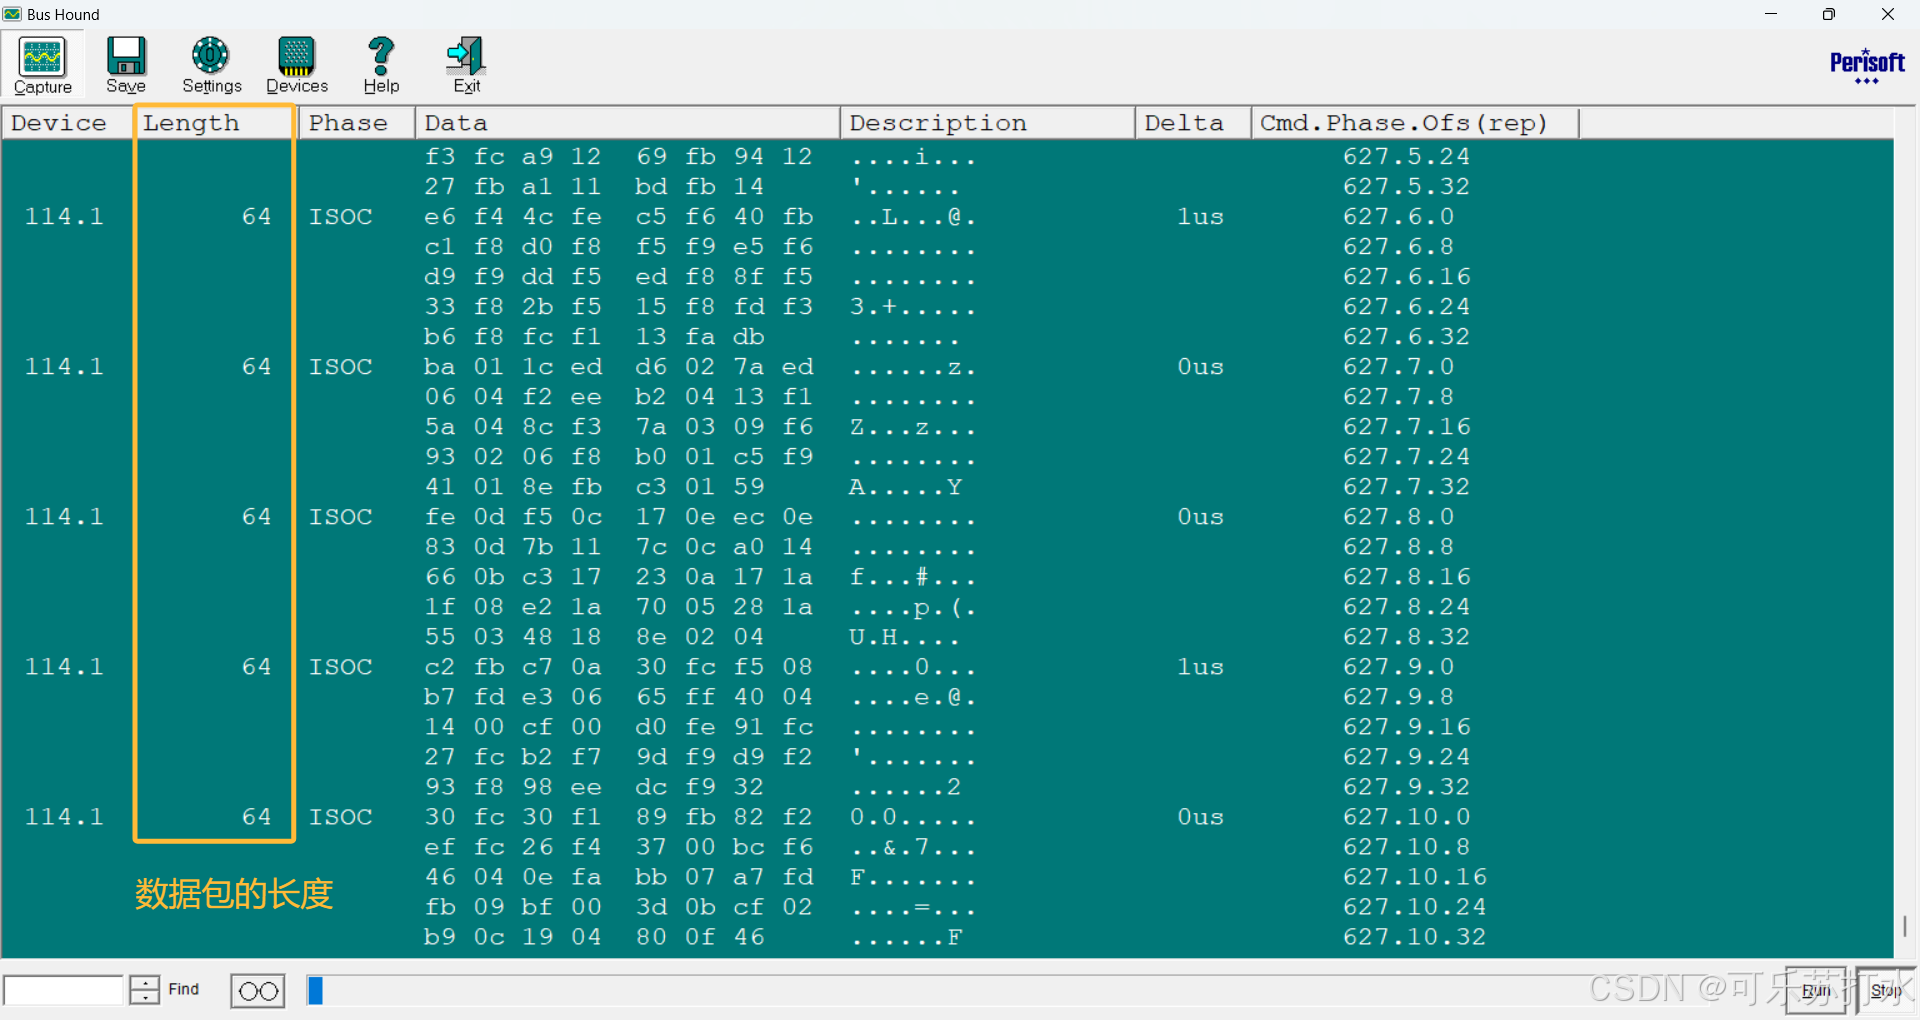Viewport: 1920px width, 1020px height.
Task: Click the Delta column header
Action: [1193, 122]
